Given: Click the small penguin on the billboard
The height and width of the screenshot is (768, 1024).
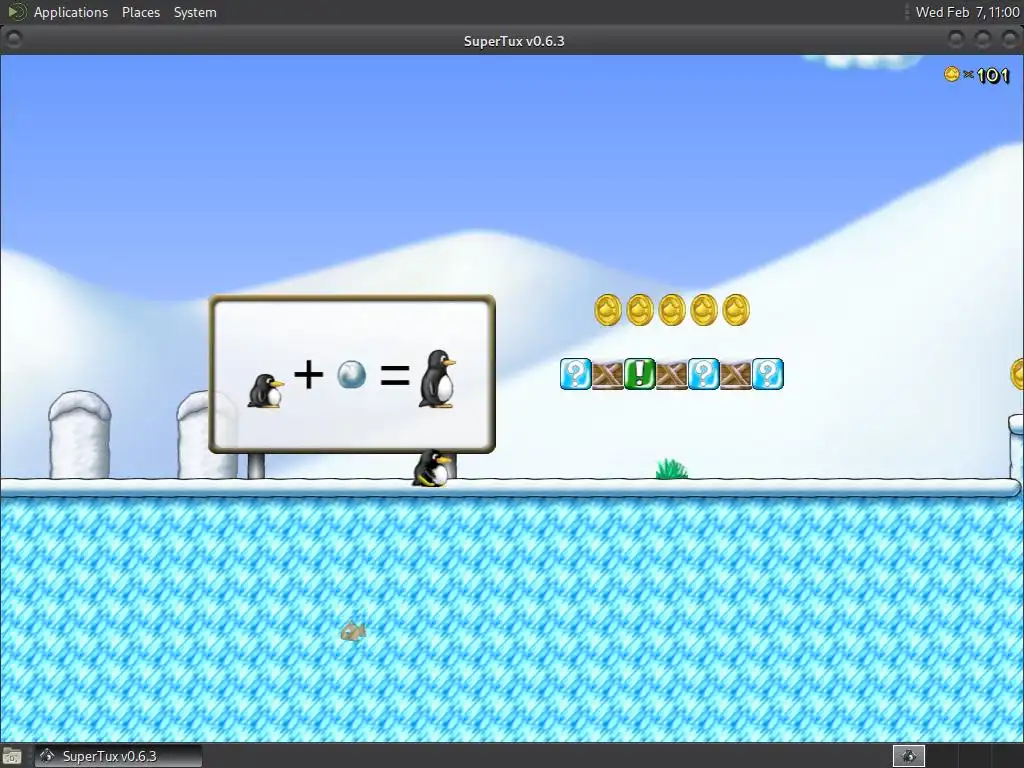Looking at the screenshot, I should tap(265, 391).
